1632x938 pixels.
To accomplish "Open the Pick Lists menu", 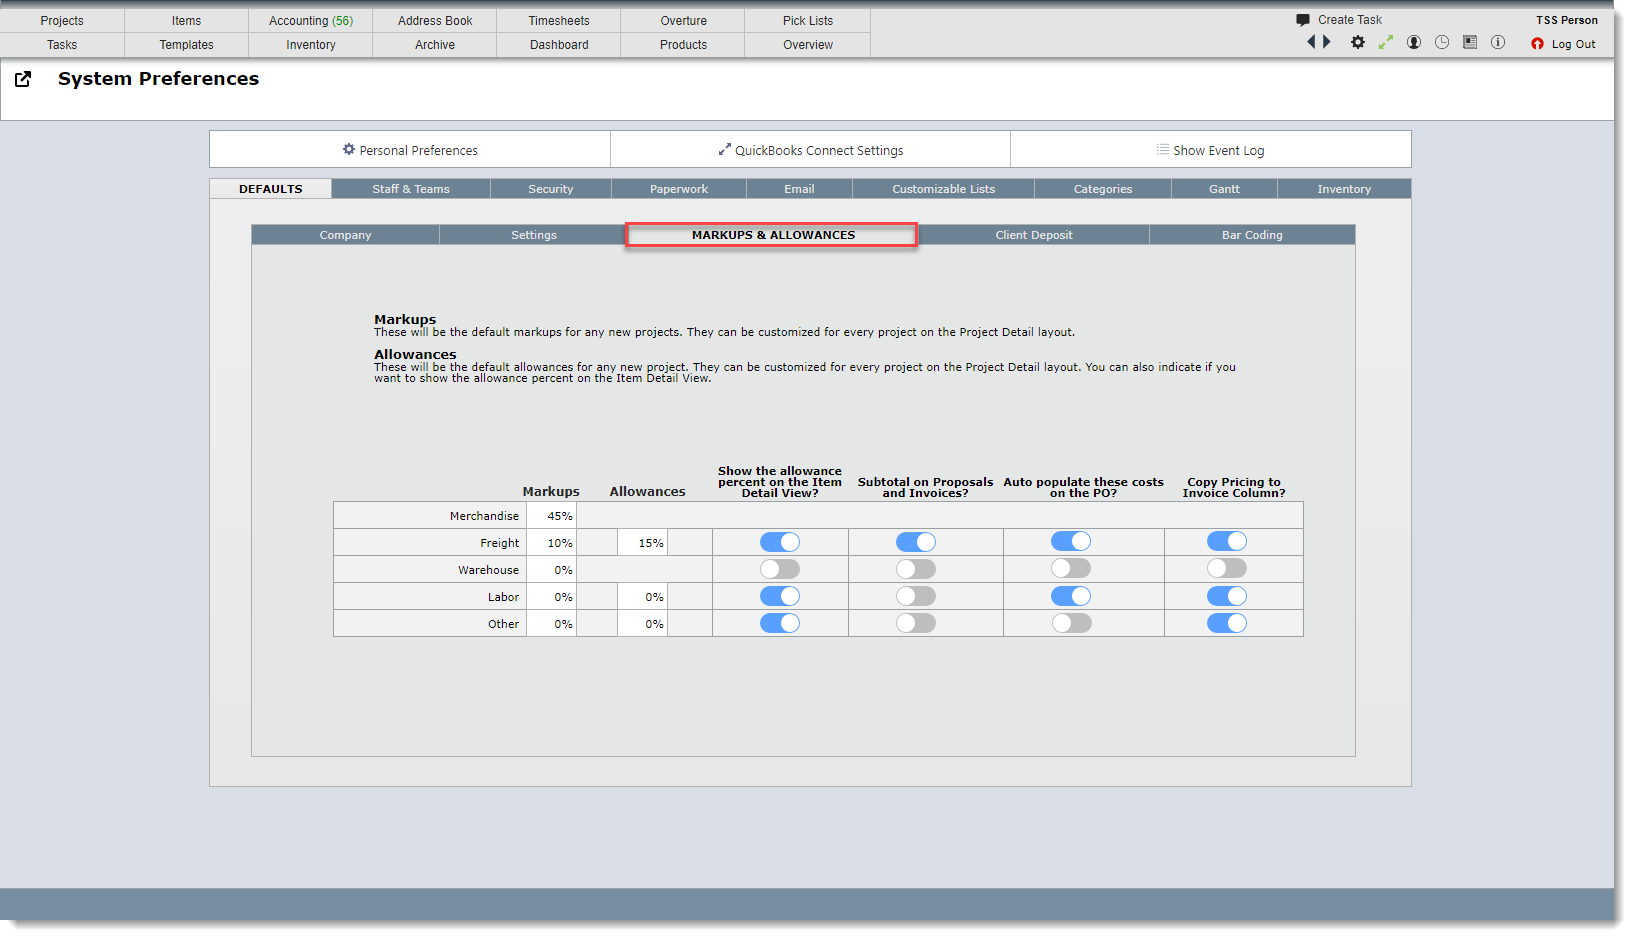I will coord(808,21).
